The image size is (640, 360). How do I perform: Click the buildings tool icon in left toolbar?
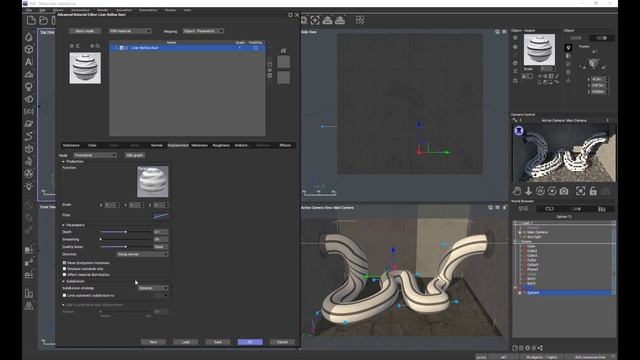click(x=29, y=293)
